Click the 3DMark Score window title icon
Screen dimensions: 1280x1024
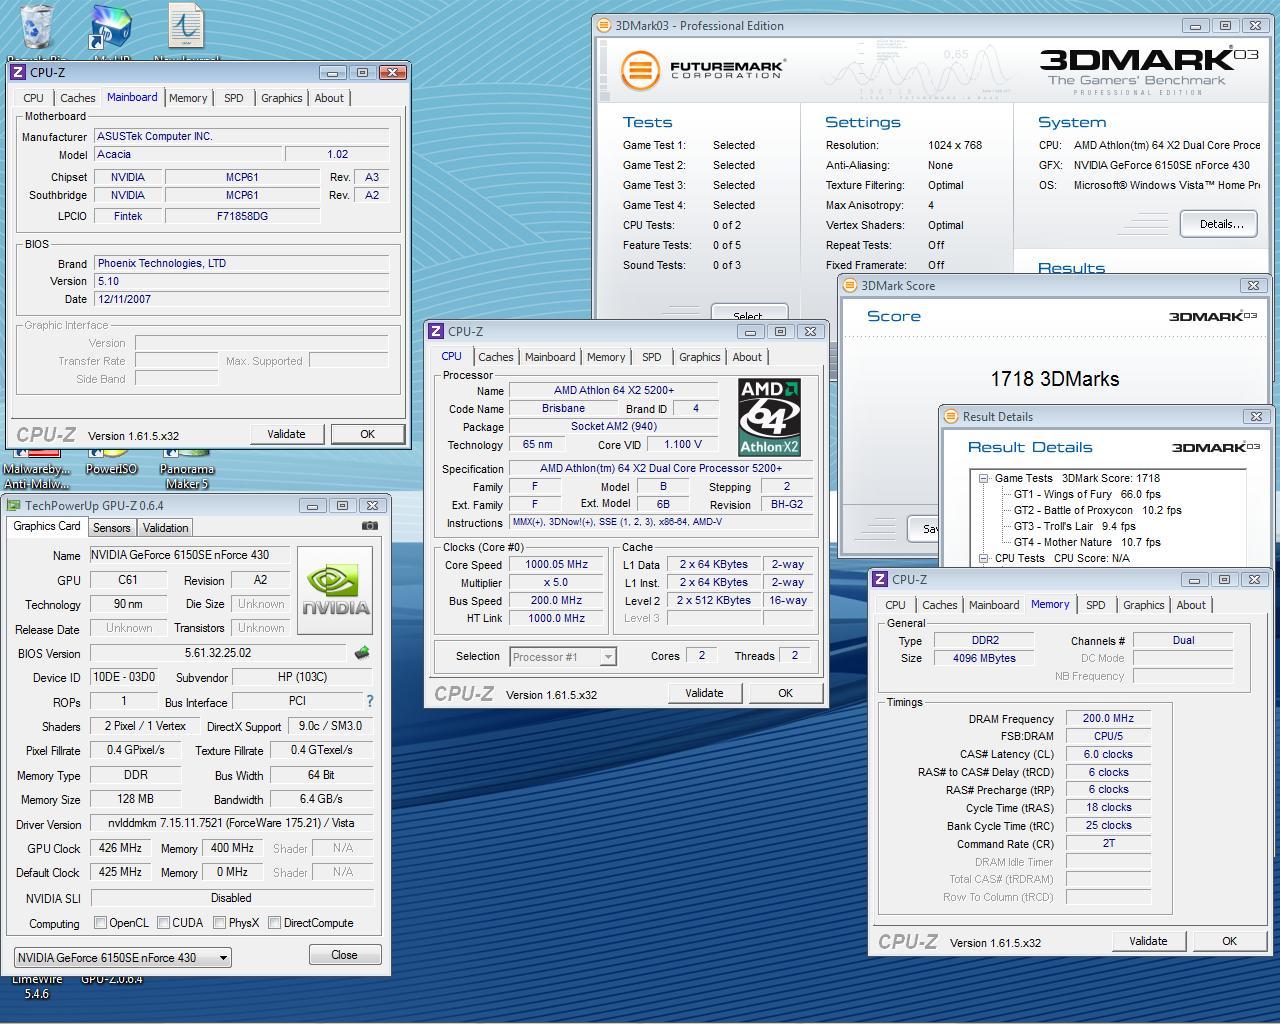click(850, 286)
